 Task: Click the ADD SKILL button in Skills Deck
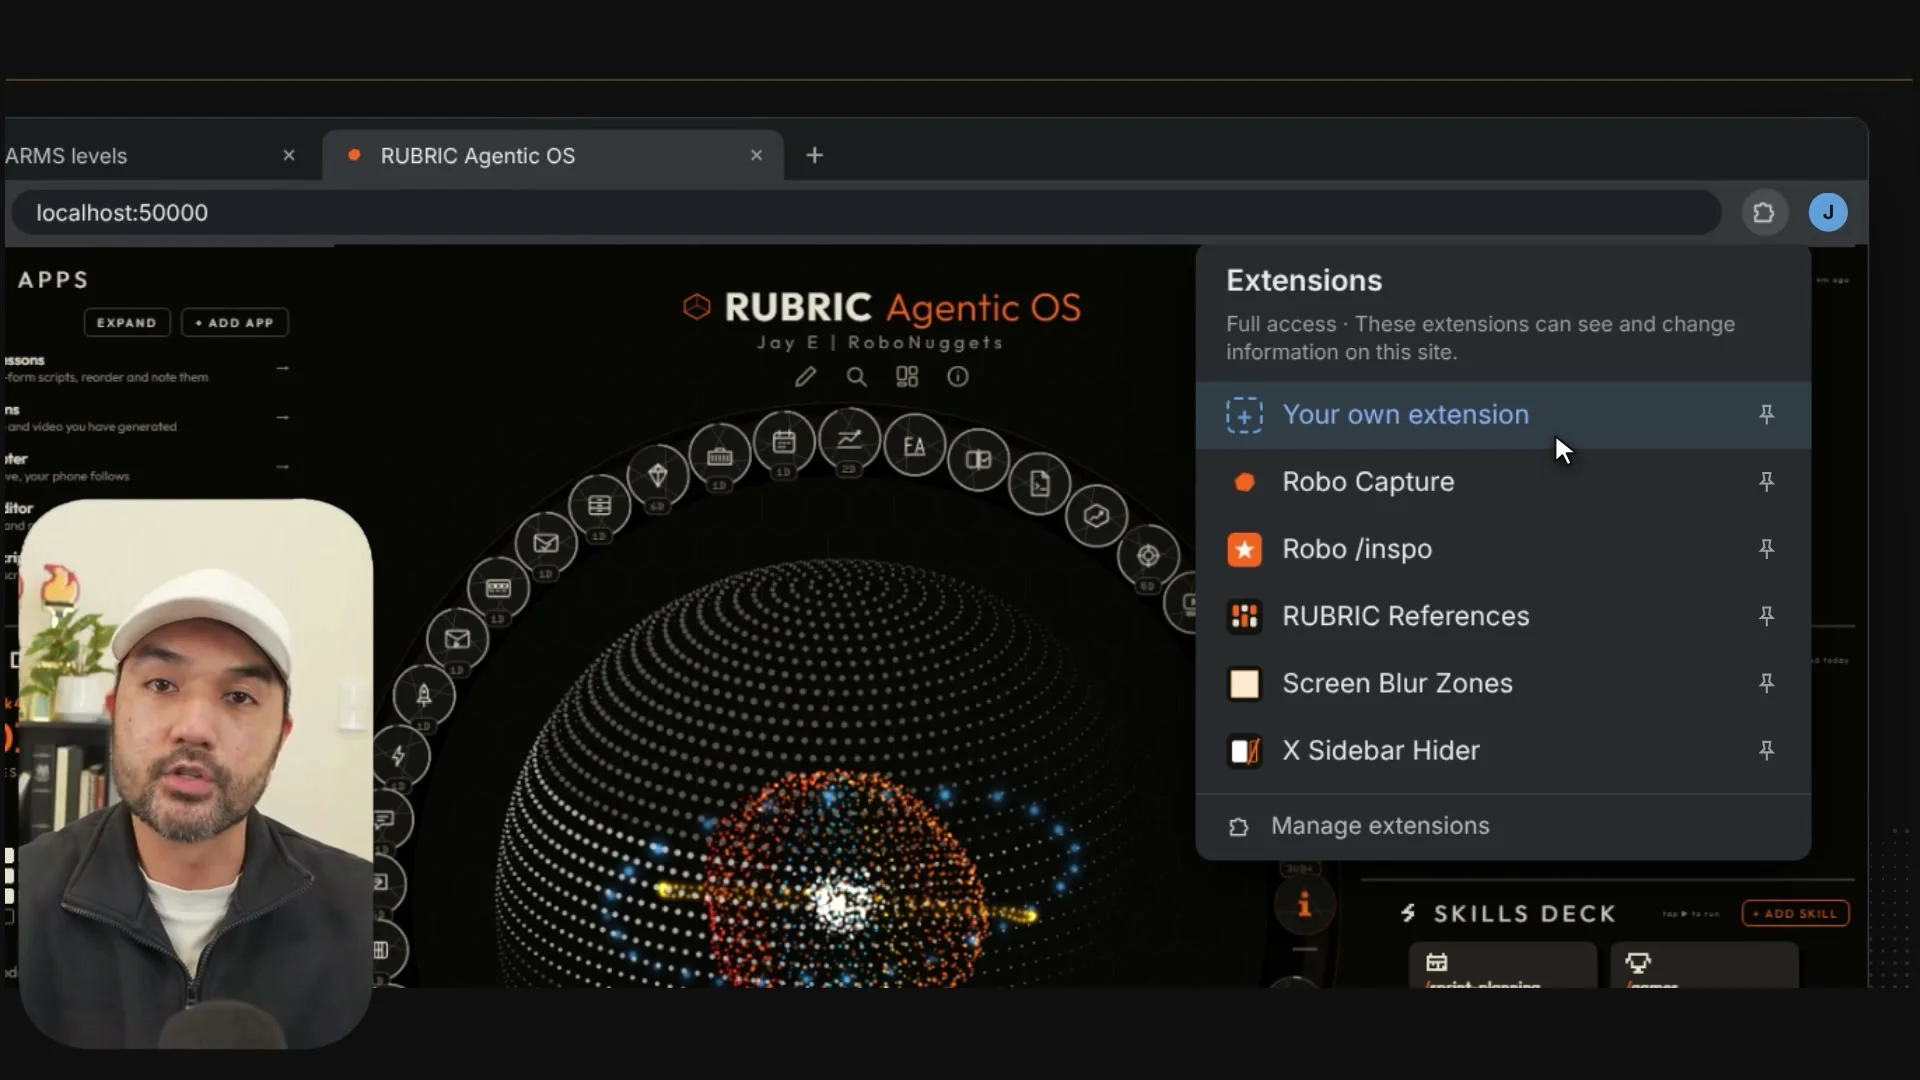coord(1796,913)
